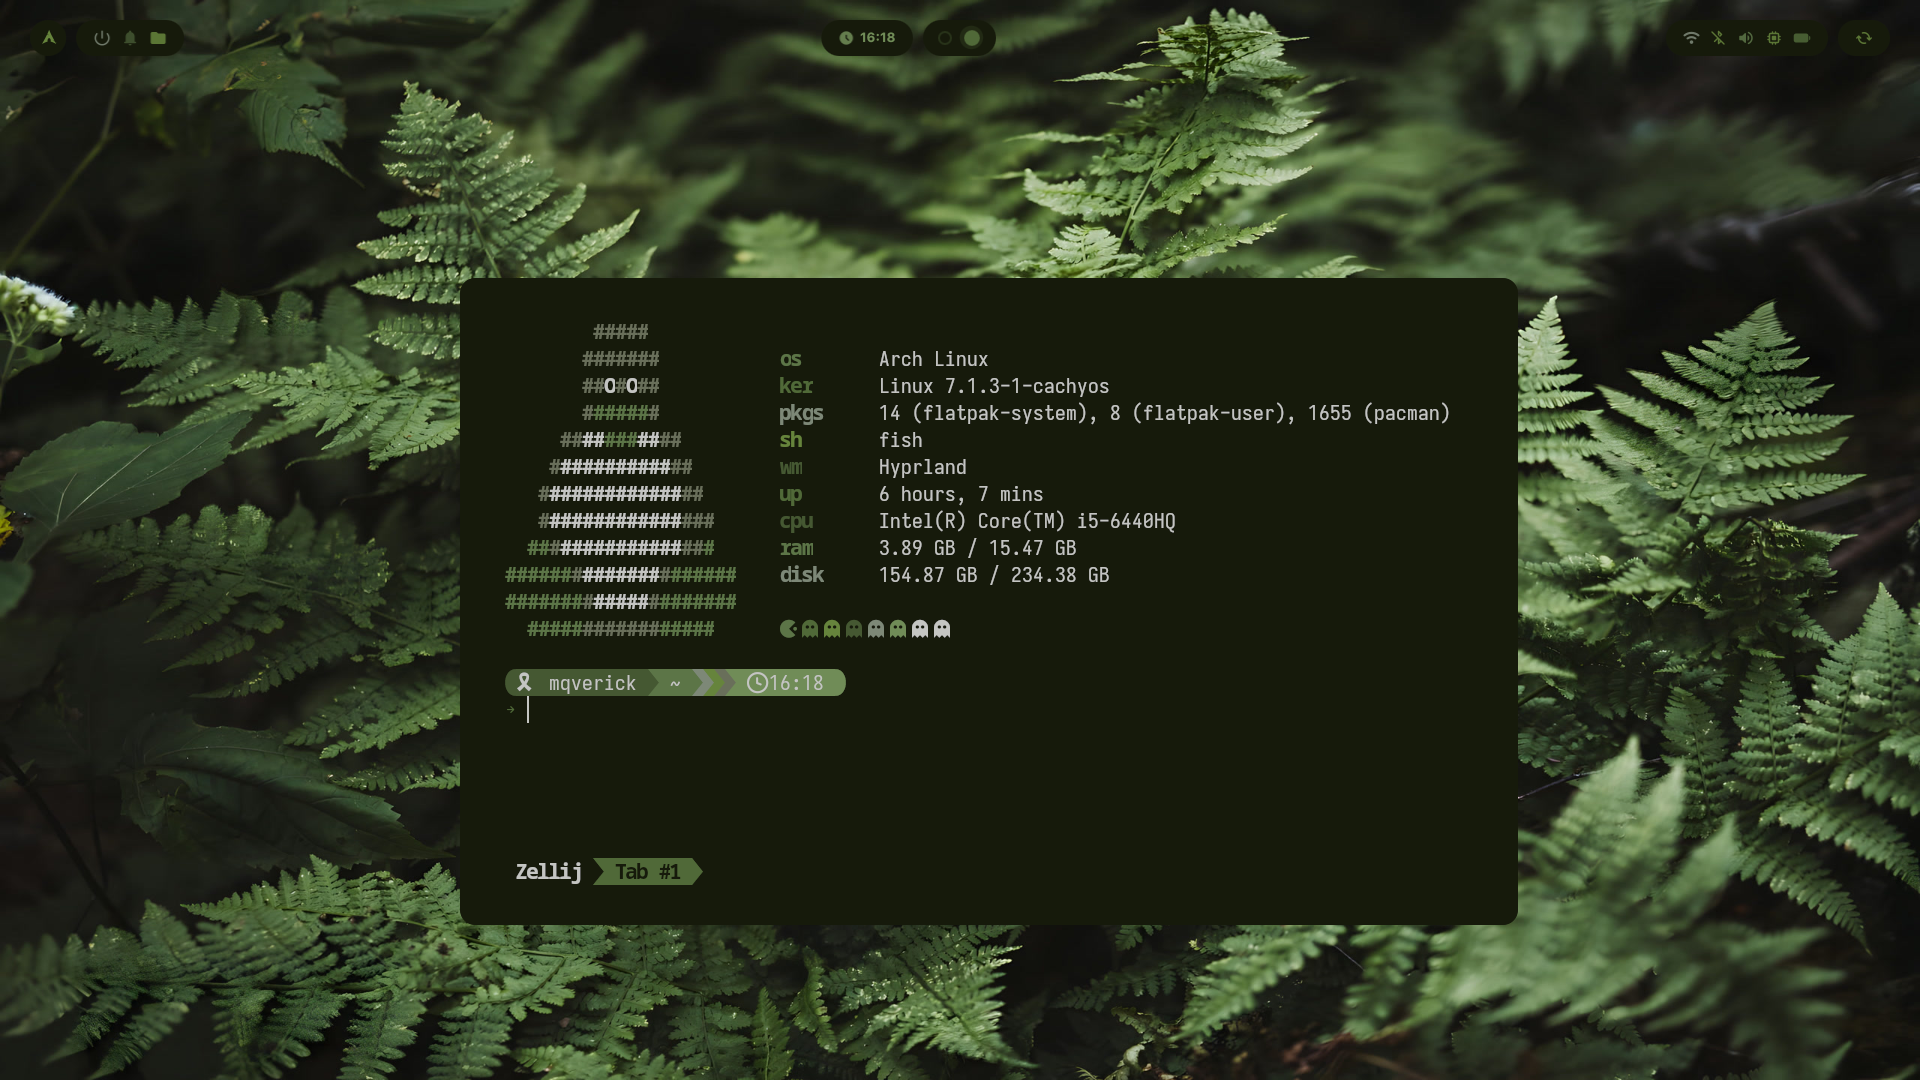Click the battery indicator icon
Viewport: 1920px width, 1080px height.
pyautogui.click(x=1802, y=38)
